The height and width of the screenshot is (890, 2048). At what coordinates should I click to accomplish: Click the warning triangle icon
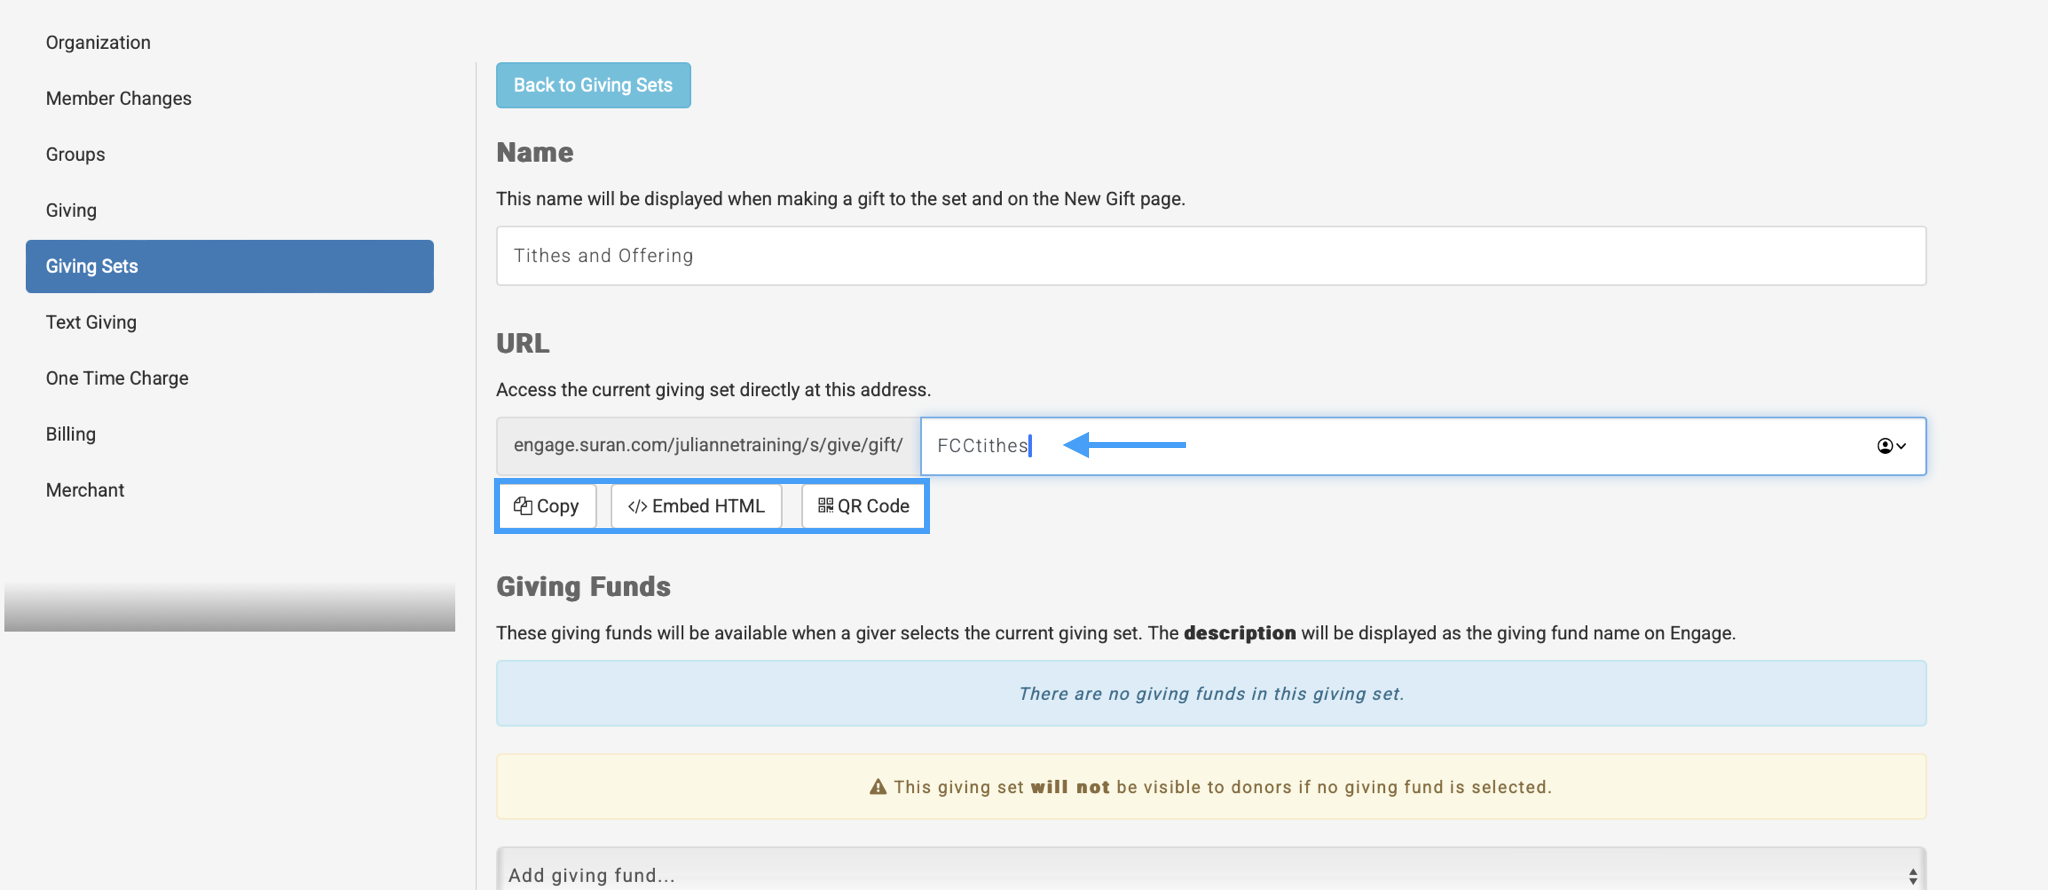[x=878, y=787]
